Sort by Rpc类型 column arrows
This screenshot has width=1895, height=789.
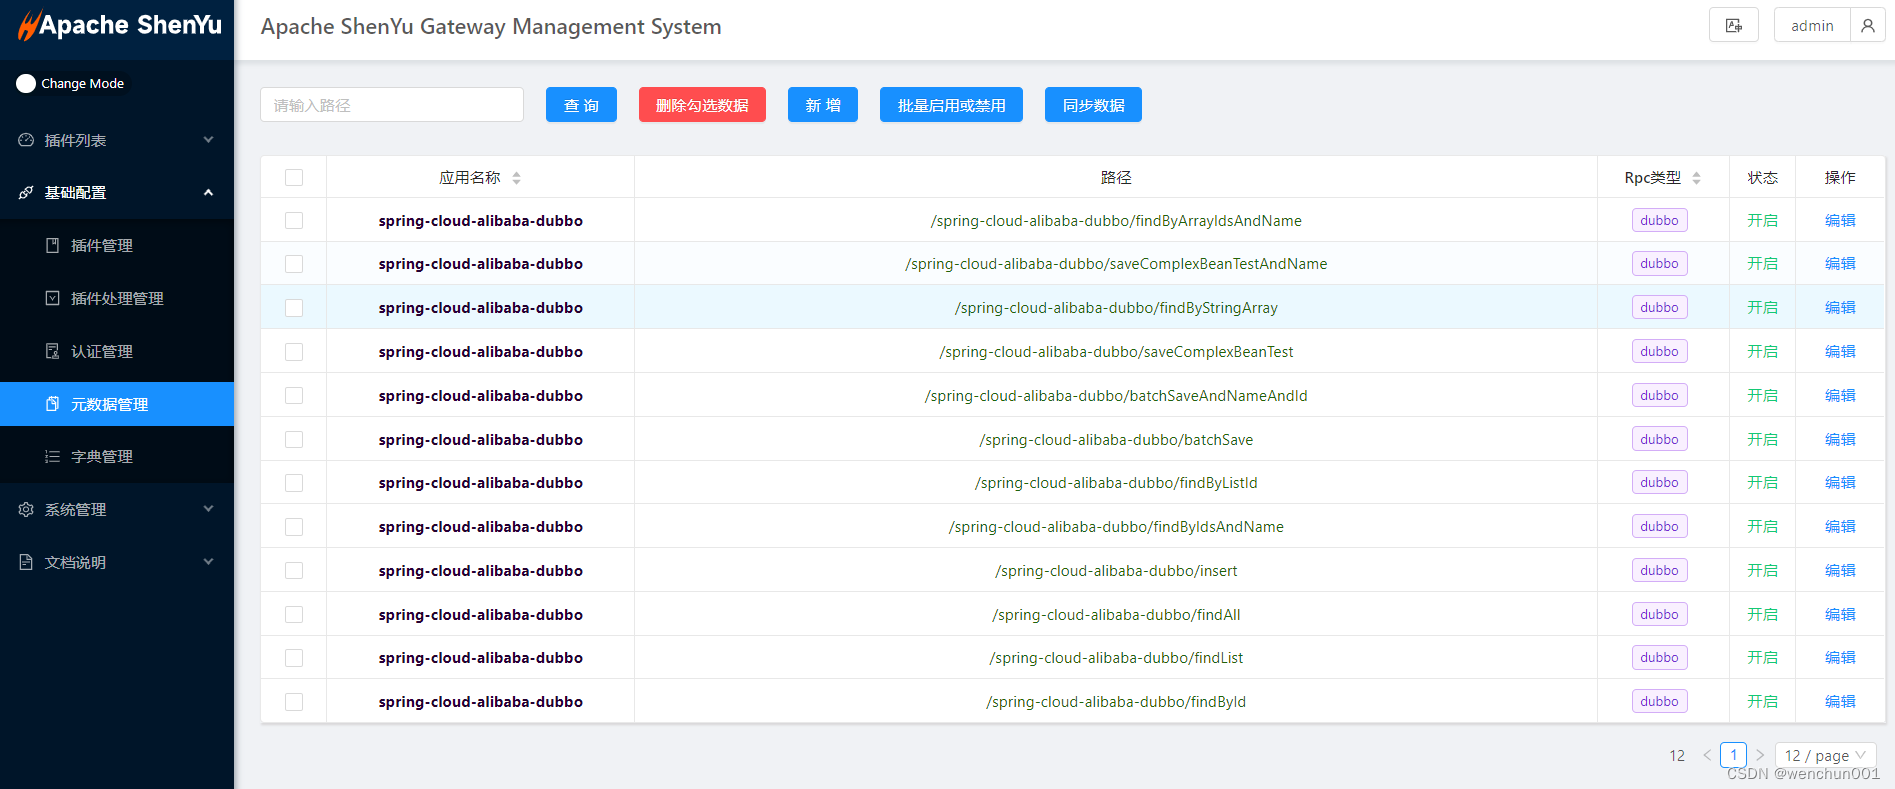(1697, 178)
